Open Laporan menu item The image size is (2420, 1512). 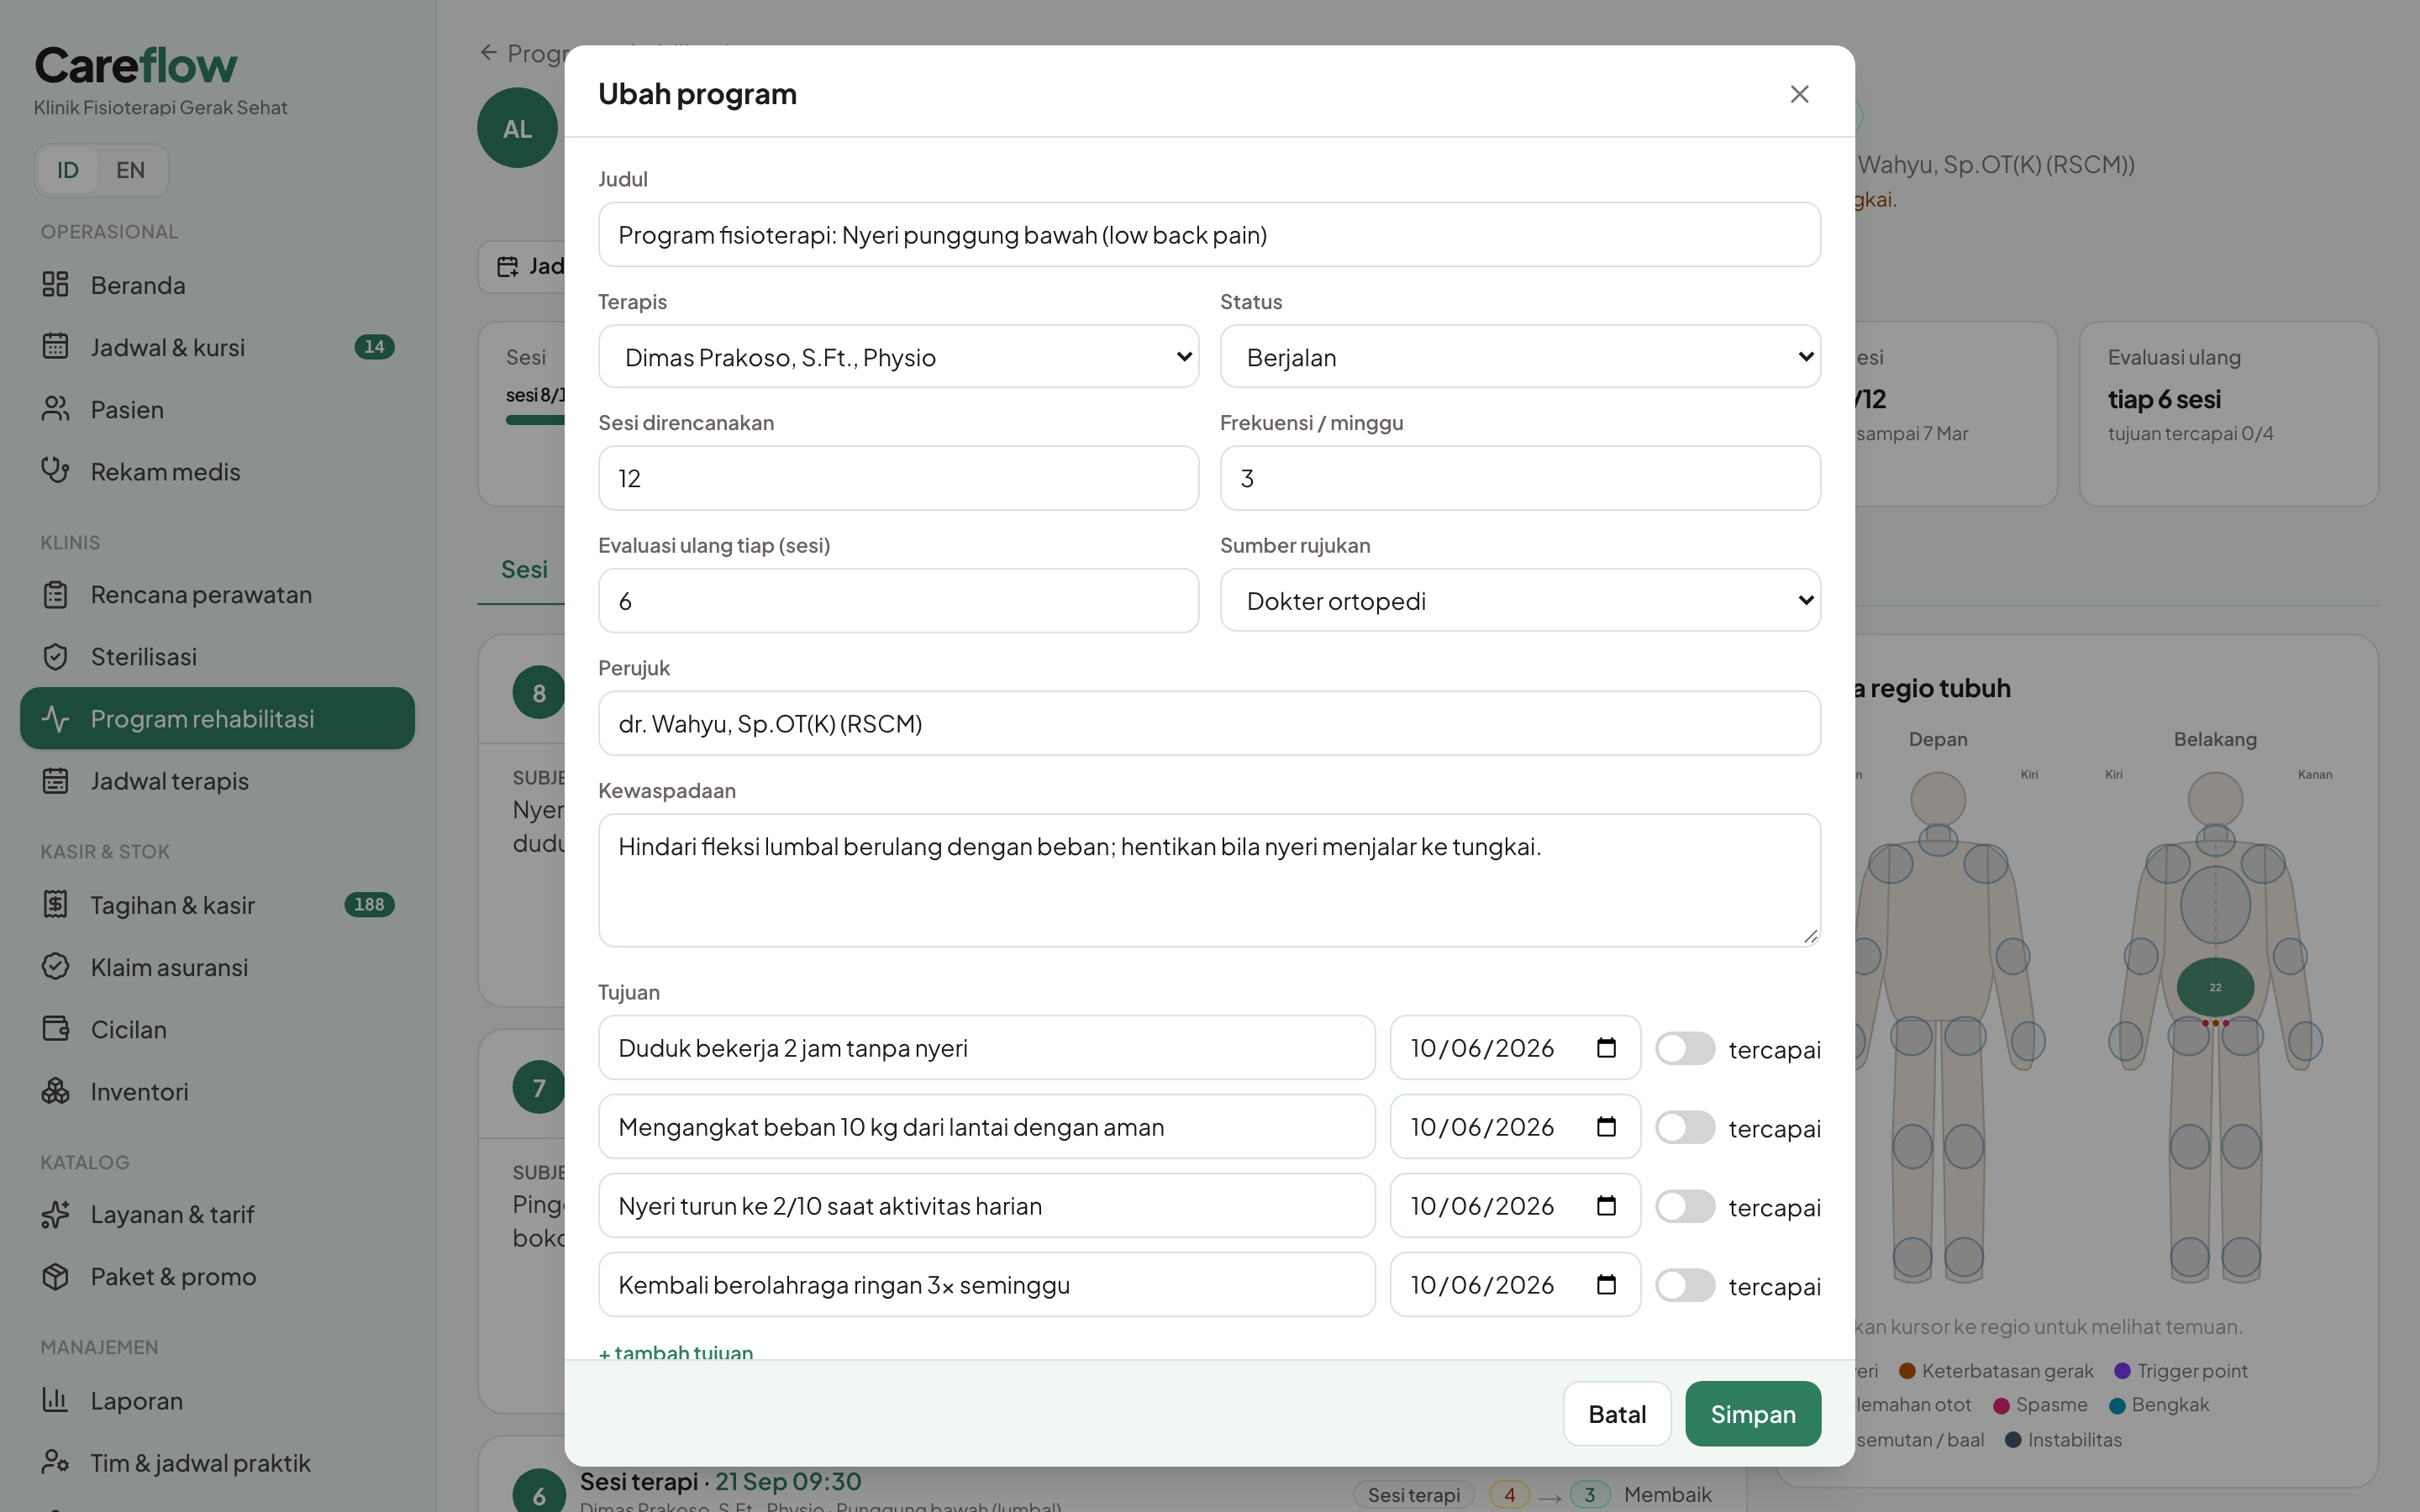coord(217,1400)
